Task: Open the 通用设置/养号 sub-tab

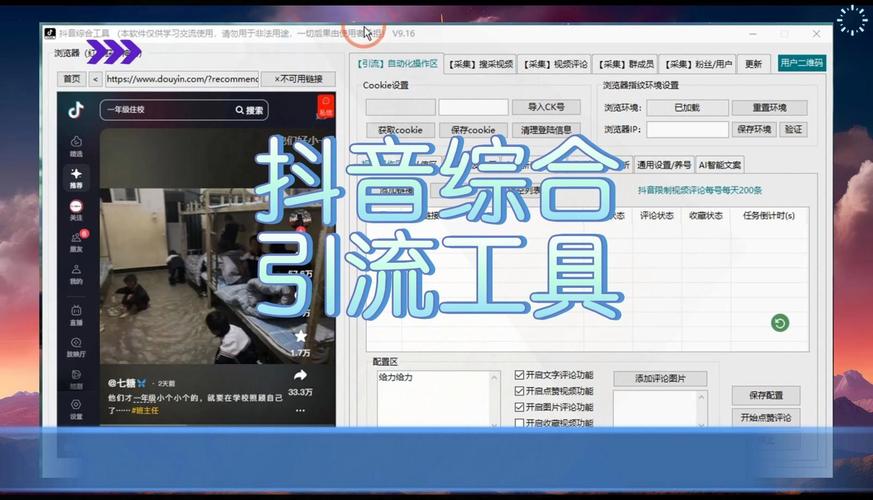Action: click(664, 165)
